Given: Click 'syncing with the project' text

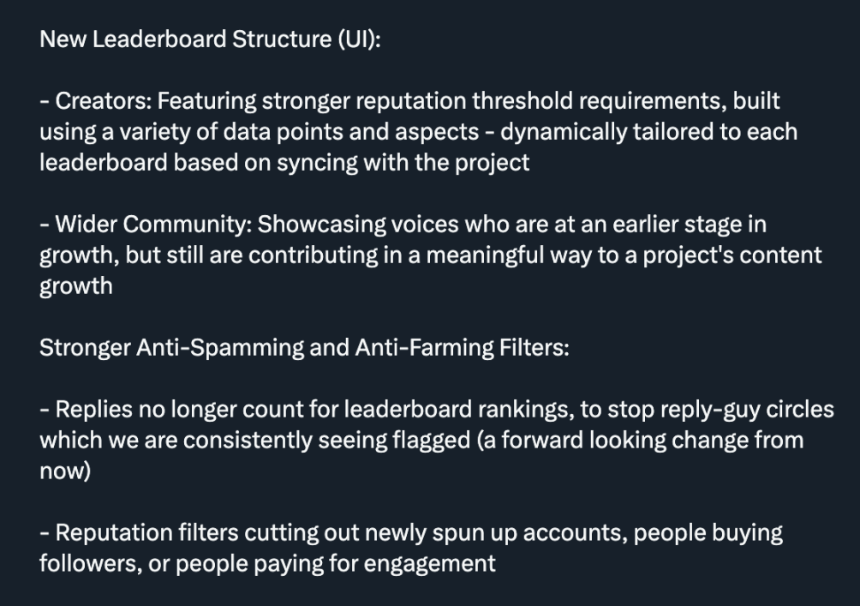Looking at the screenshot, I should click(403, 163).
